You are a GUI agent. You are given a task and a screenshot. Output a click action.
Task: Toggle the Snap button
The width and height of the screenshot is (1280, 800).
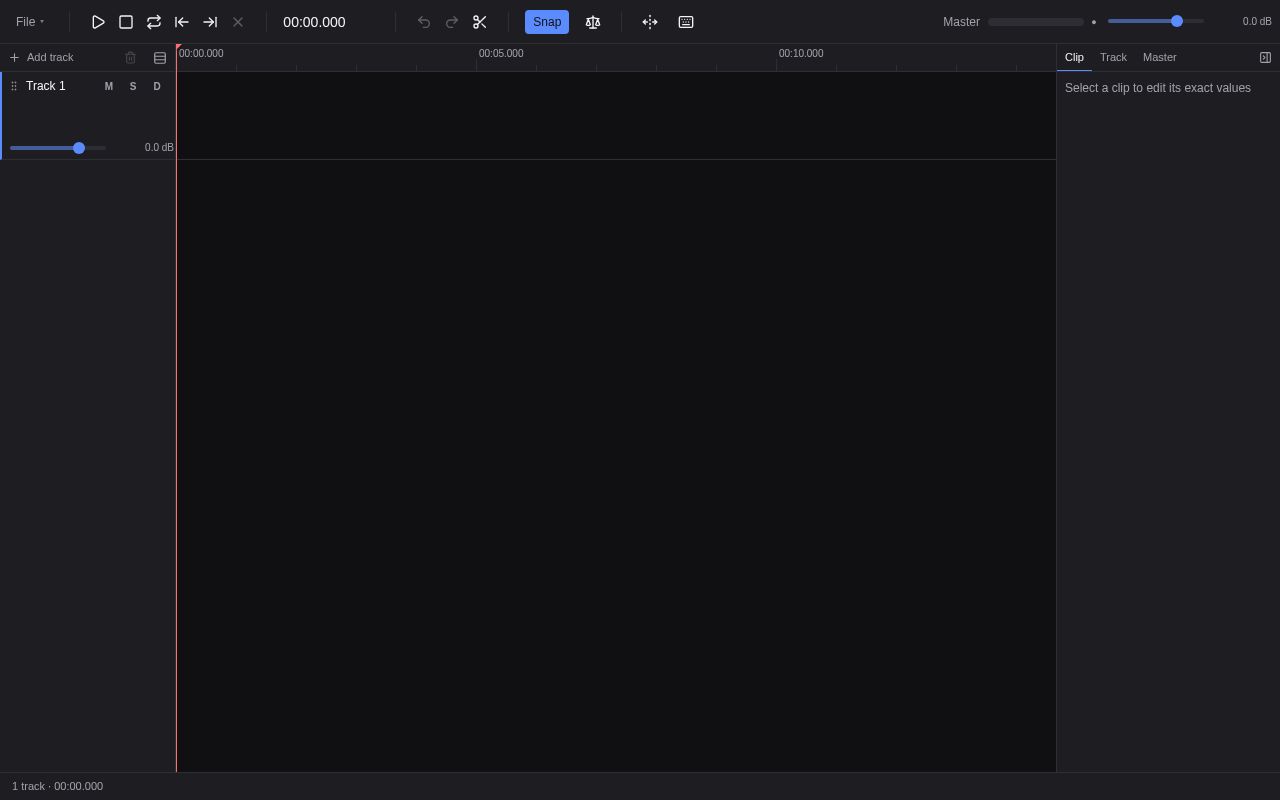[x=547, y=22]
